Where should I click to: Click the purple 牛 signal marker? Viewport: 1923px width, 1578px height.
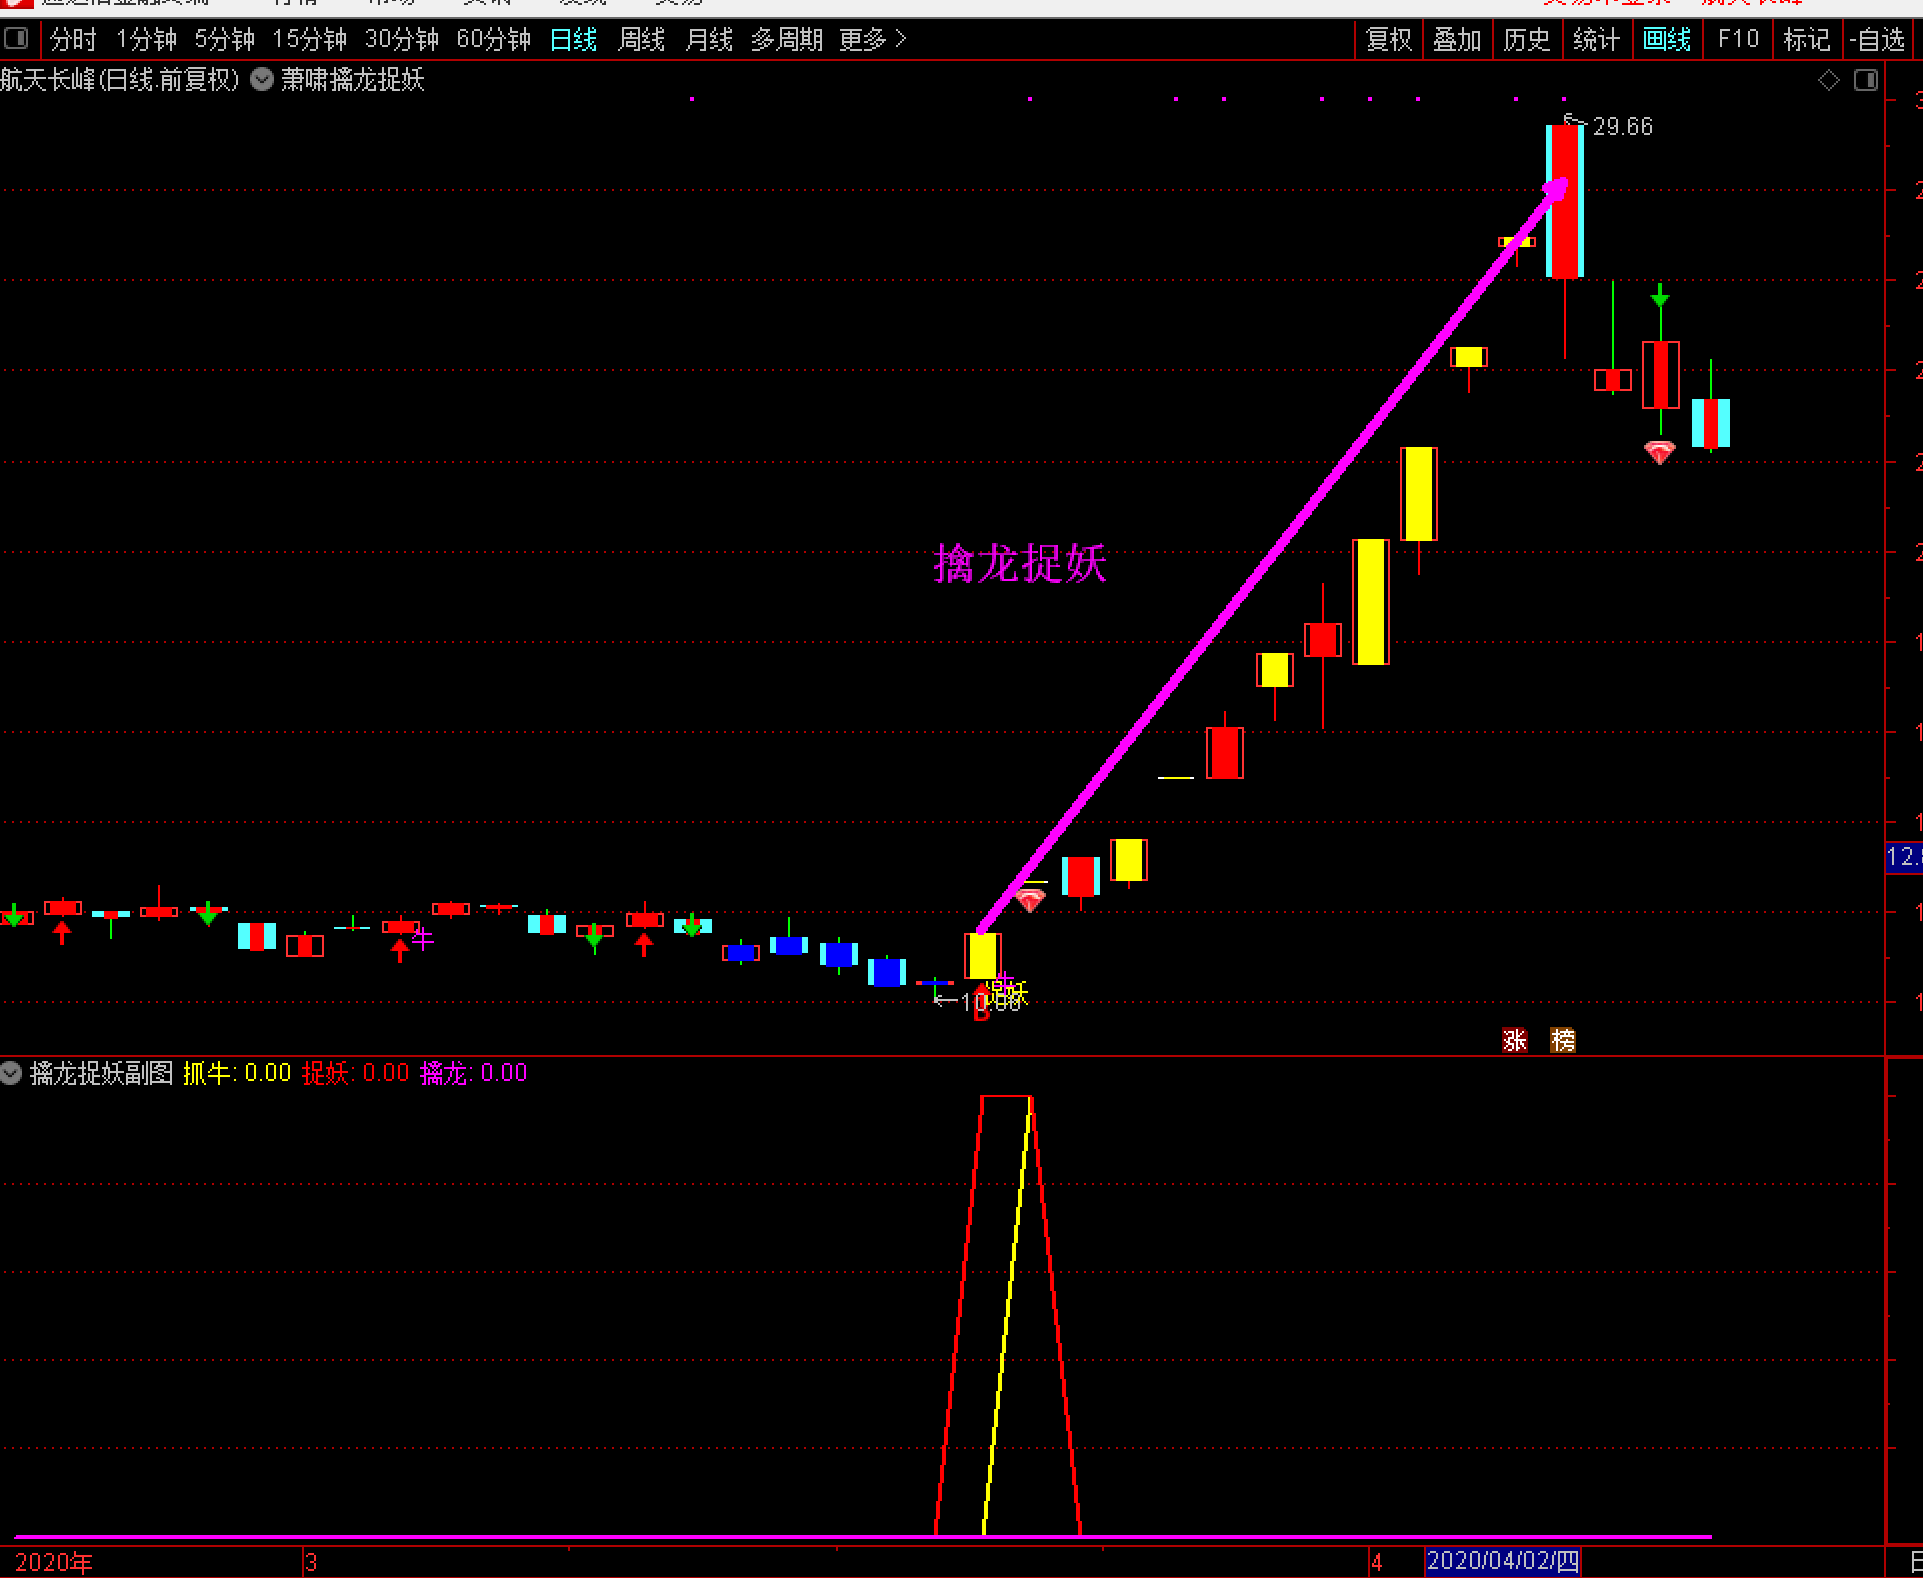pyautogui.click(x=423, y=939)
